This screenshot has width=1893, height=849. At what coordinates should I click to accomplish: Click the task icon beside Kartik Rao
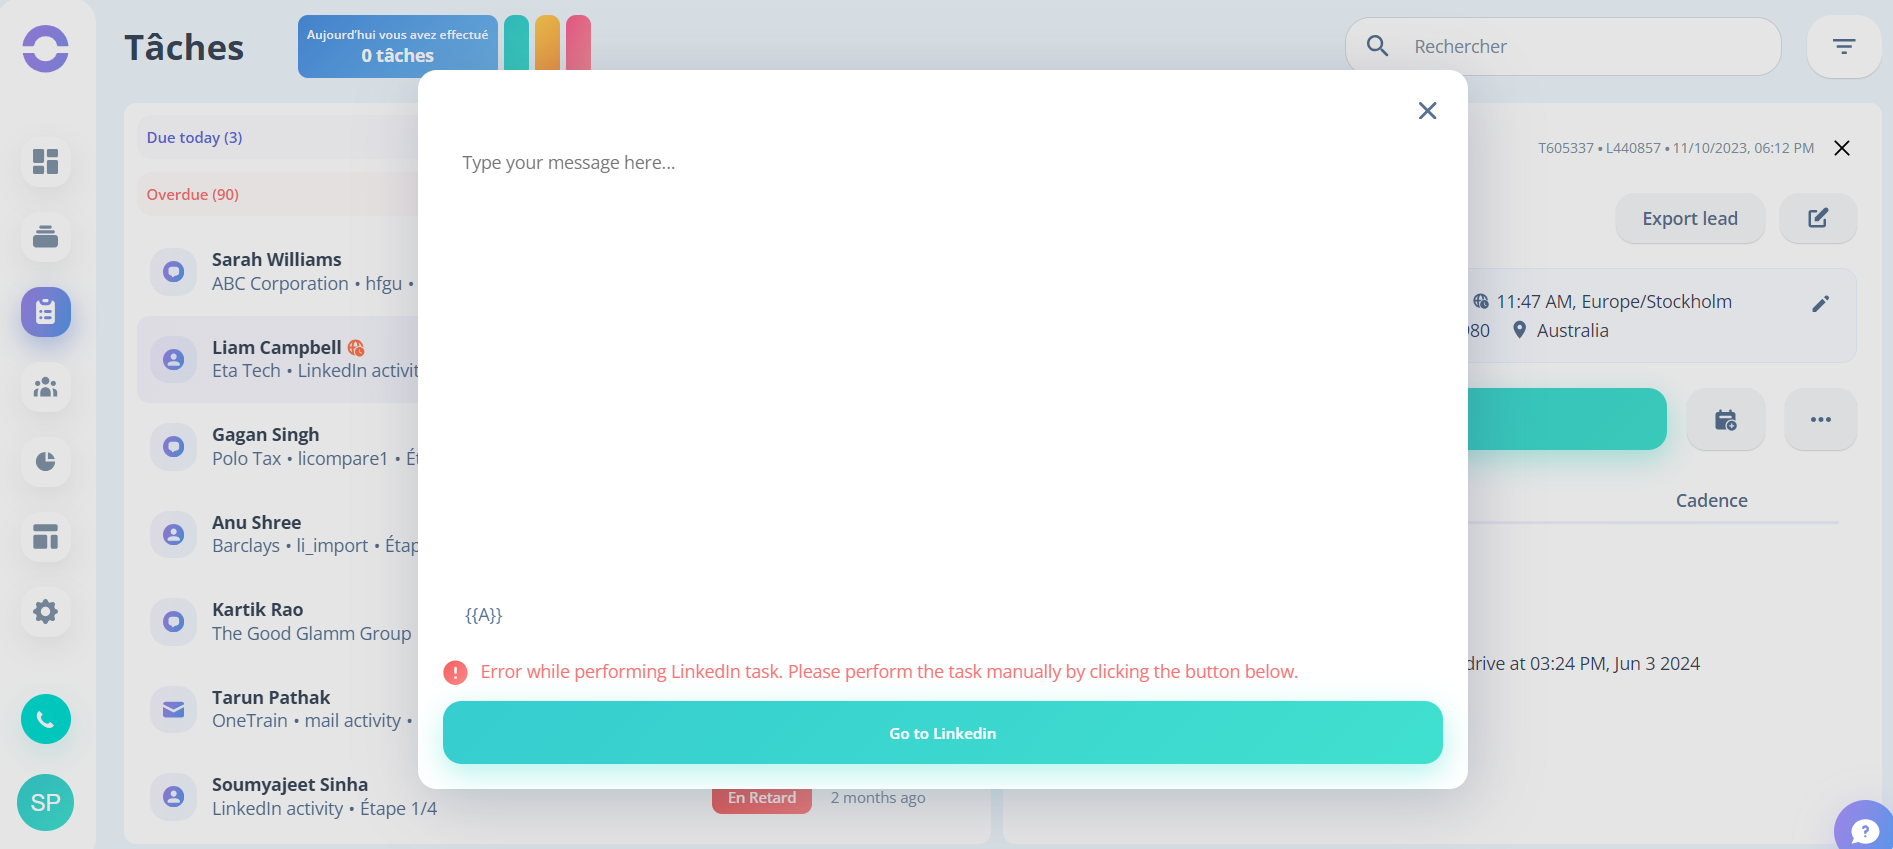click(x=174, y=622)
